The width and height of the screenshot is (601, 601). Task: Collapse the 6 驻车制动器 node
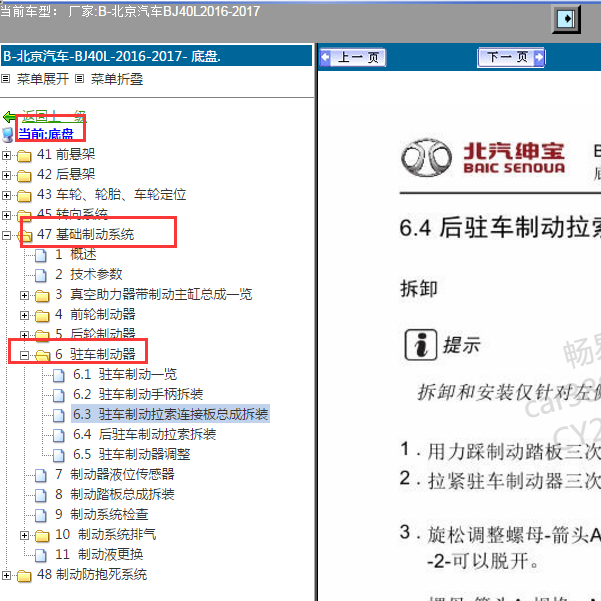pos(25,355)
